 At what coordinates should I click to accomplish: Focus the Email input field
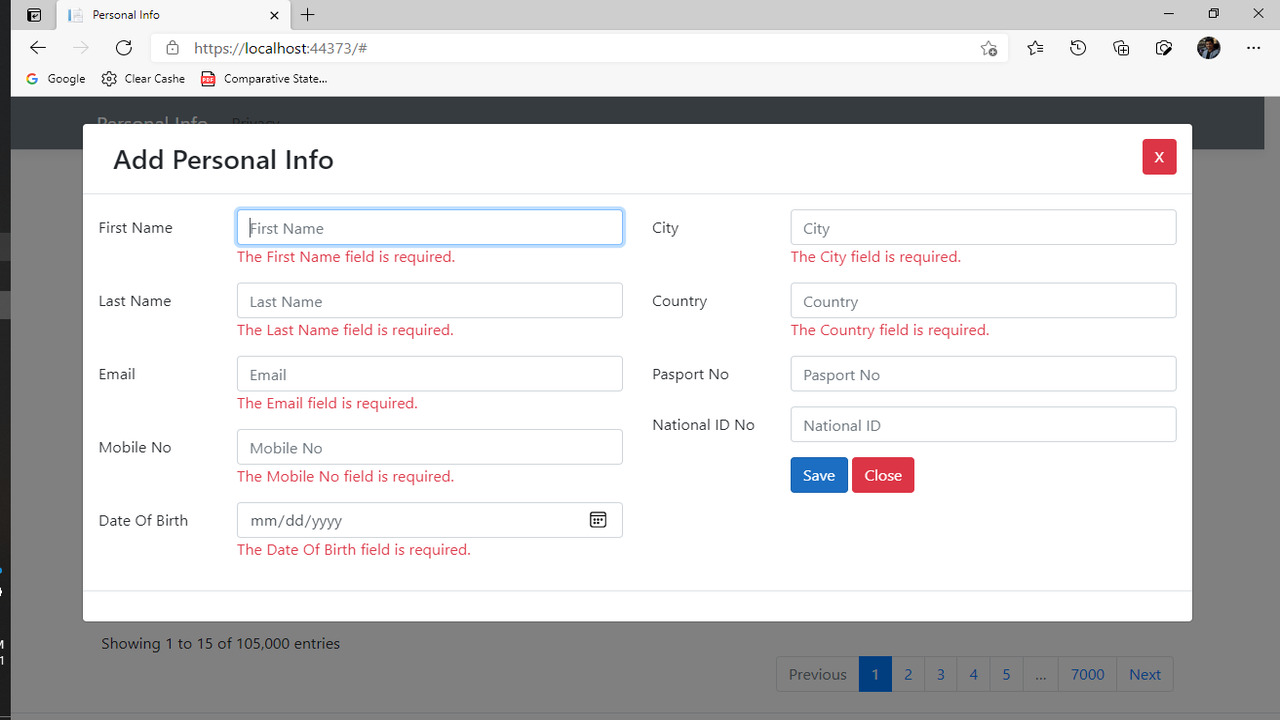pos(429,374)
